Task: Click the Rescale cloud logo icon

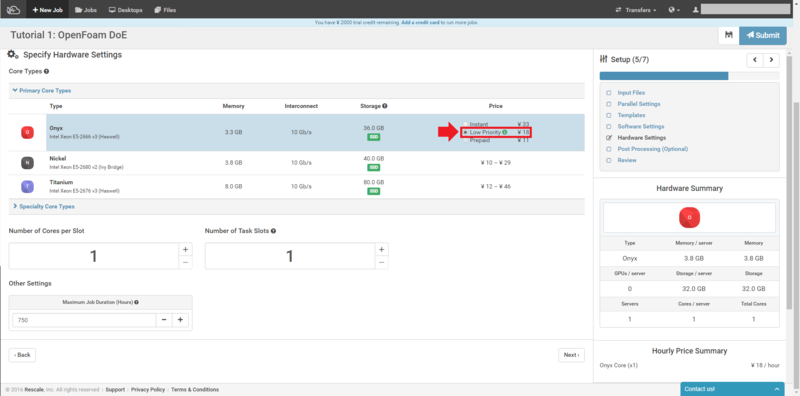Action: coord(13,9)
